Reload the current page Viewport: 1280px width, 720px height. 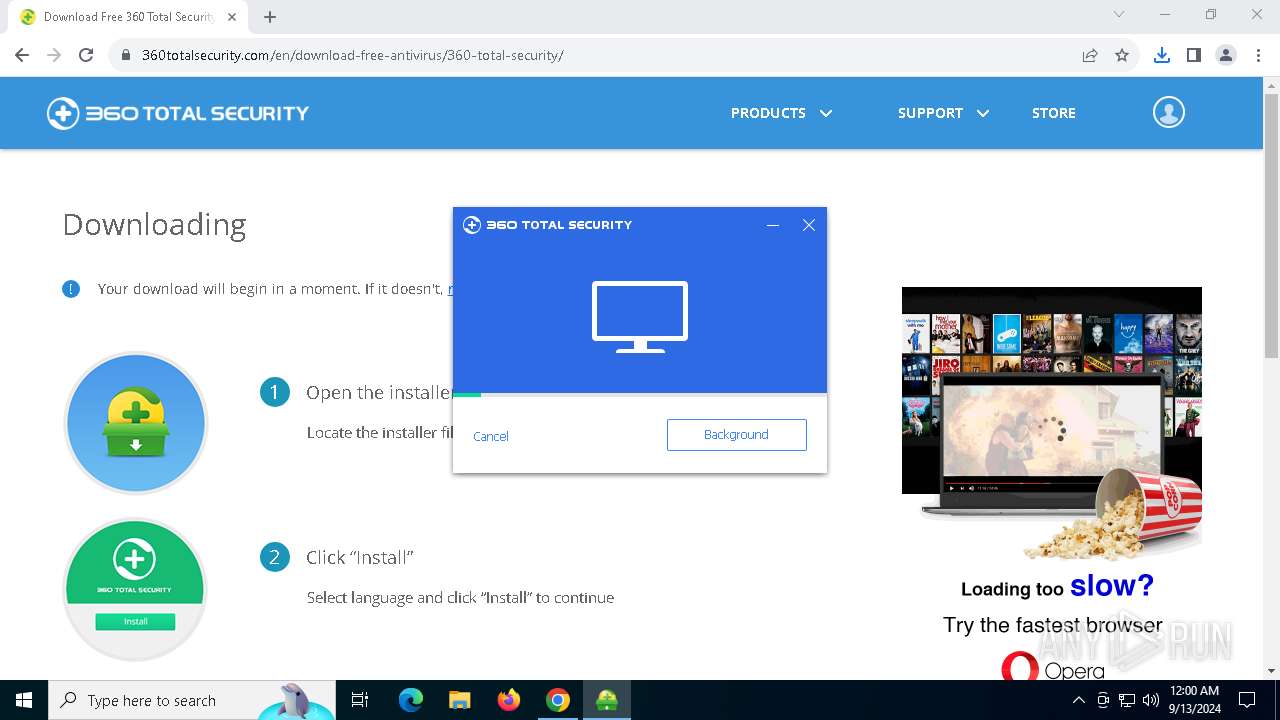pos(86,55)
